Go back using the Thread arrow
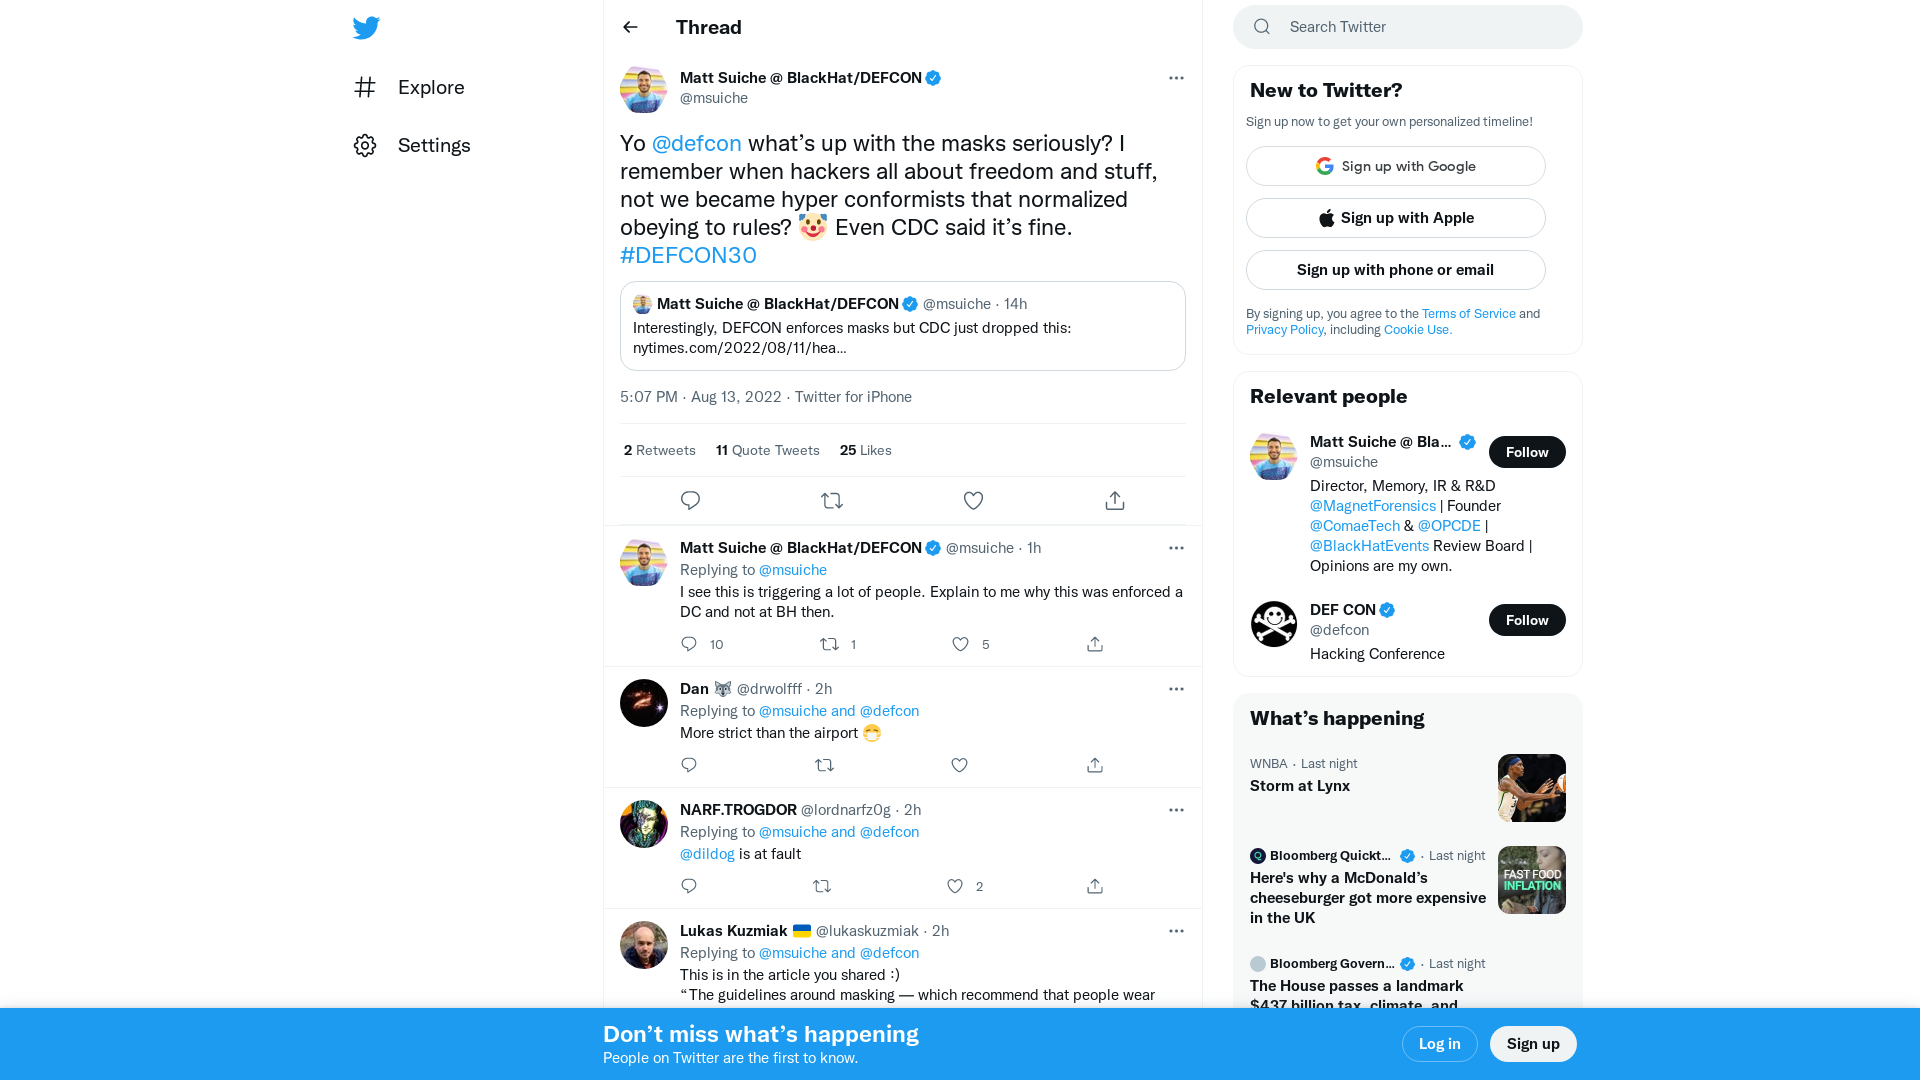1920x1080 pixels. click(x=630, y=27)
